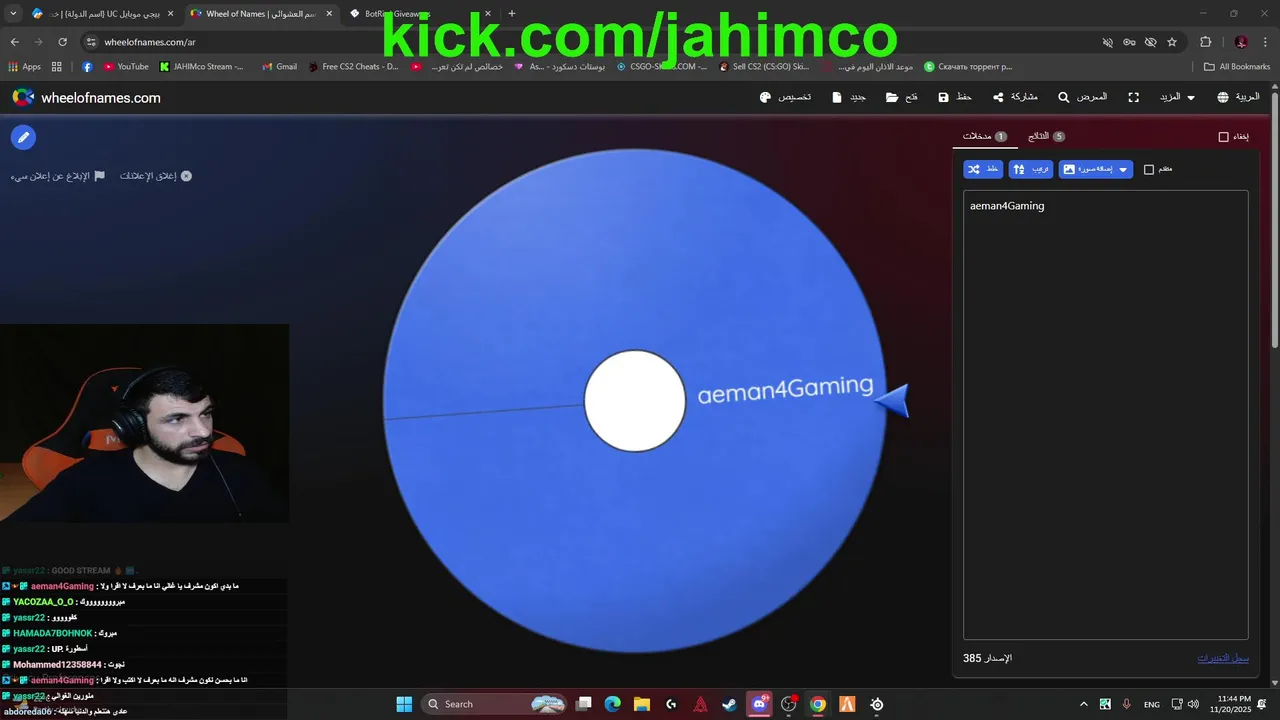This screenshot has height=720, width=1280.
Task: Click the blue pencil edit button
Action: coord(23,137)
